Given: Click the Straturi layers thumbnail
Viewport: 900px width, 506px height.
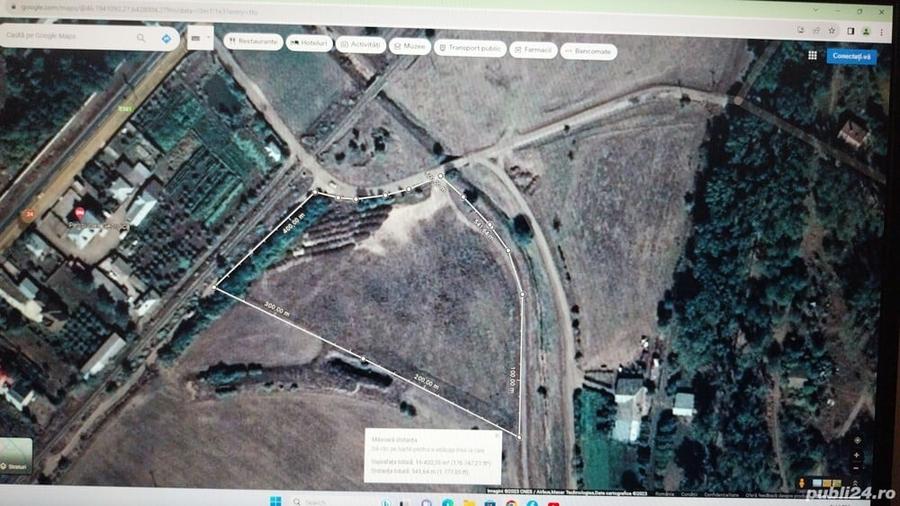Looking at the screenshot, I should click(15, 456).
